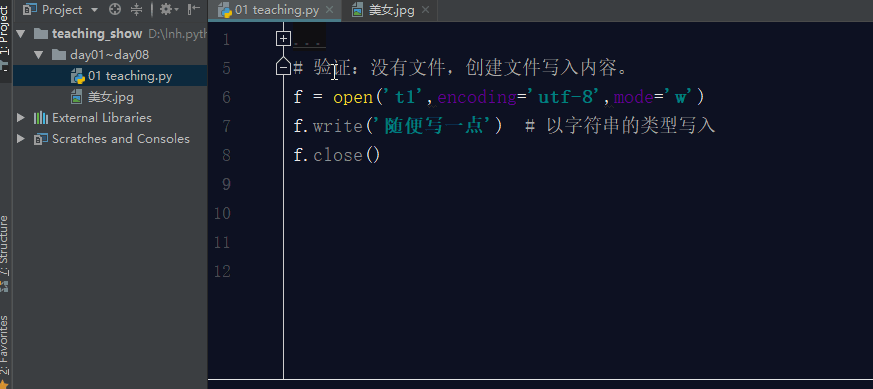Click the Python file icon beside 01 teaching.py in tree
Image resolution: width=873 pixels, height=389 pixels.
tap(77, 76)
